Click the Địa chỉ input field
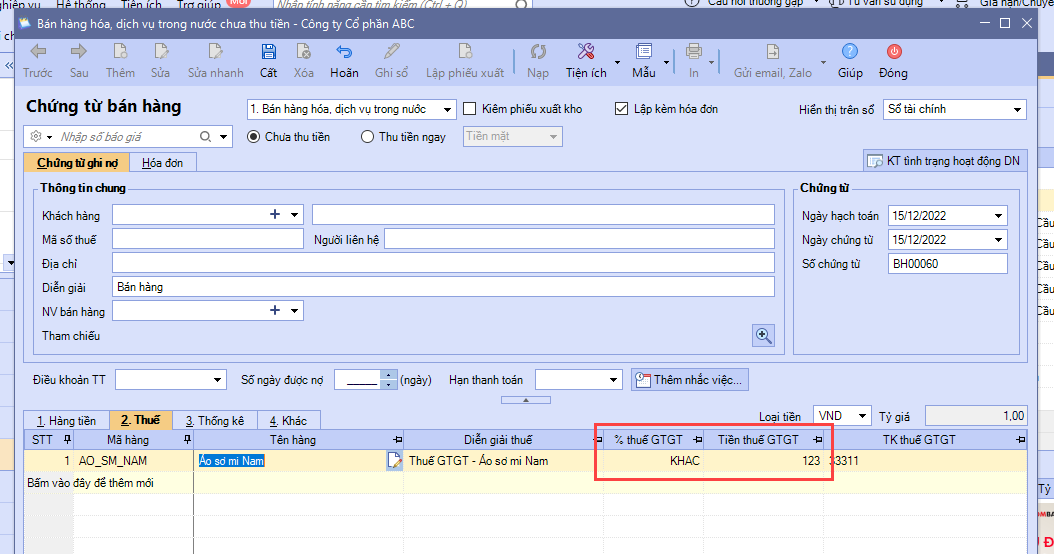The height and width of the screenshot is (554, 1054). pyautogui.click(x=444, y=263)
